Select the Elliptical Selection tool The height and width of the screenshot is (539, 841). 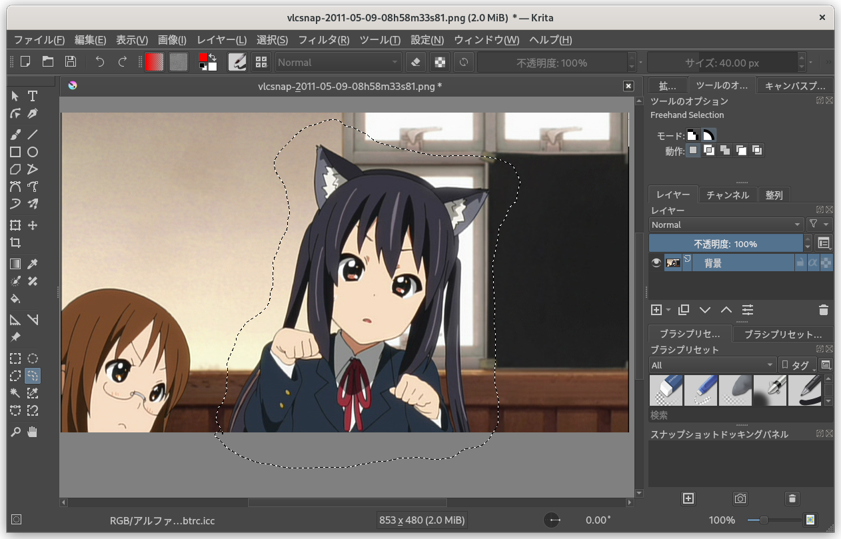33,358
